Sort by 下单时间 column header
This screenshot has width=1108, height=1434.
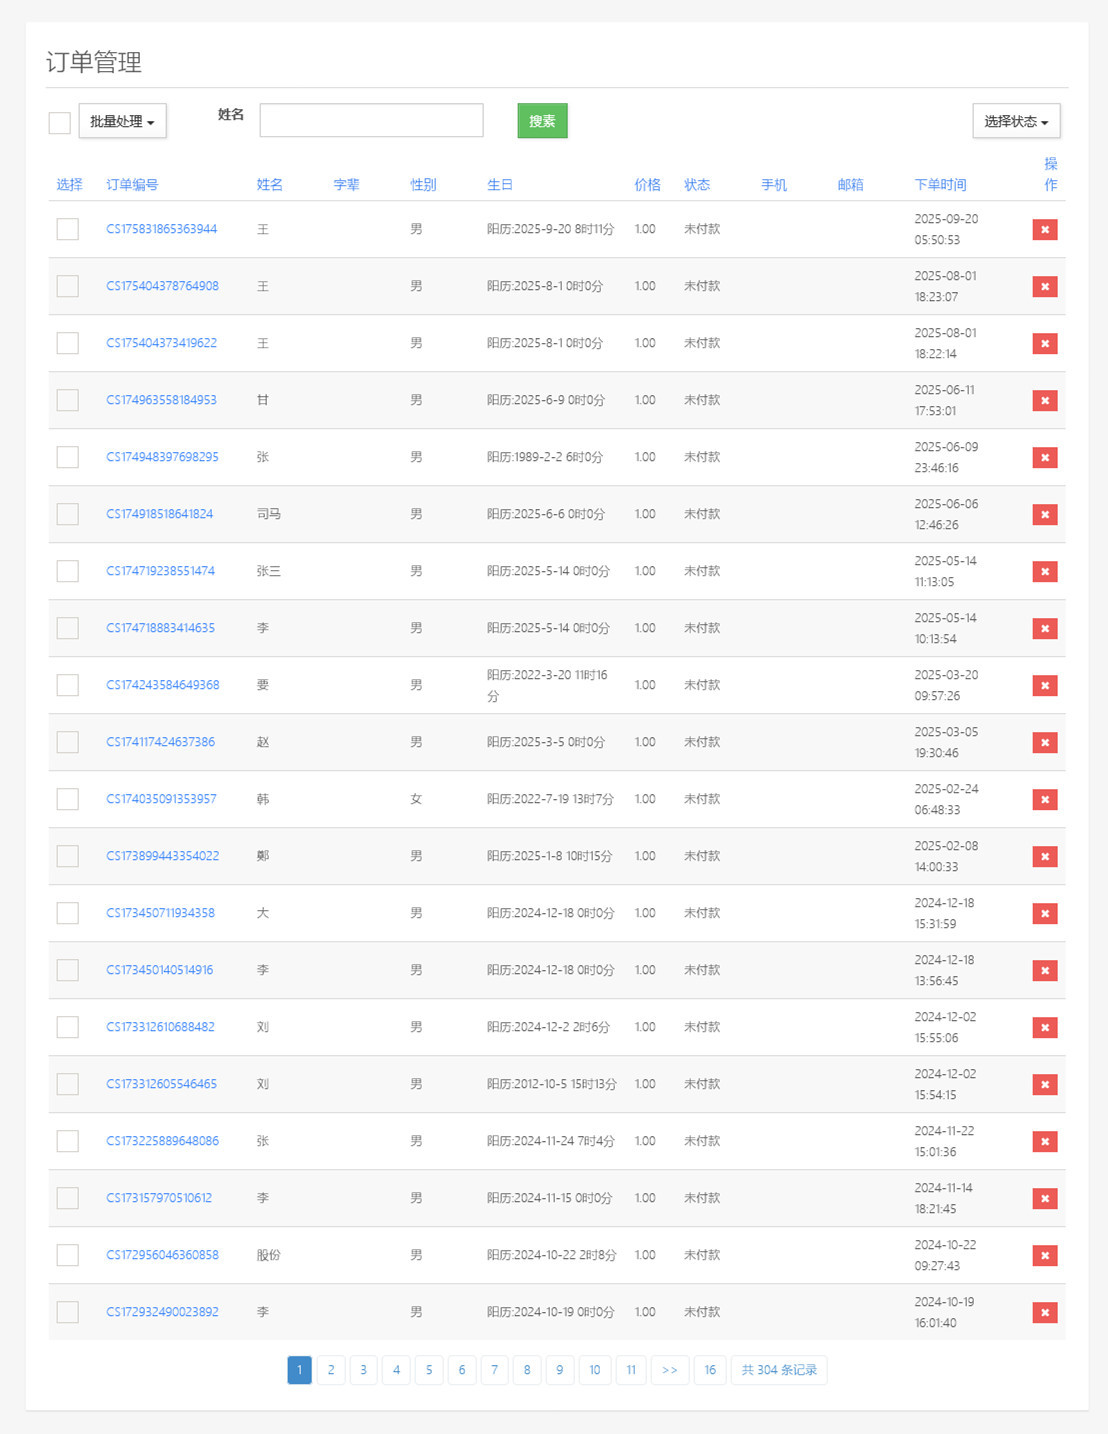pyautogui.click(x=940, y=185)
